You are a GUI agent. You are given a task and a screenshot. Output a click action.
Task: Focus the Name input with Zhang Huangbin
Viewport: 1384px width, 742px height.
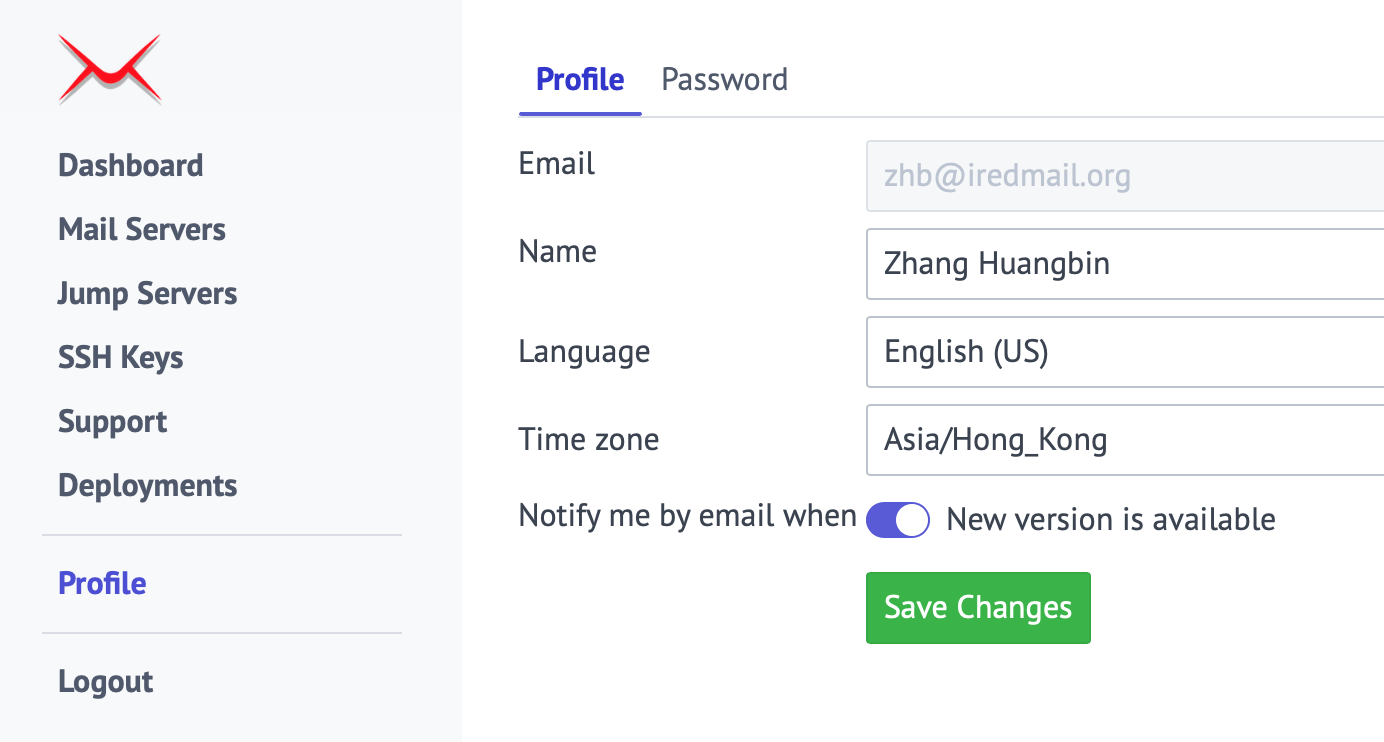(x=1125, y=264)
